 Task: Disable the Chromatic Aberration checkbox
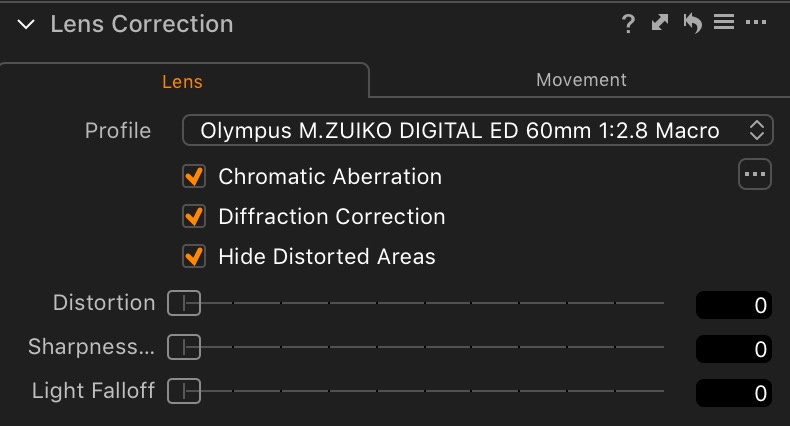(194, 177)
